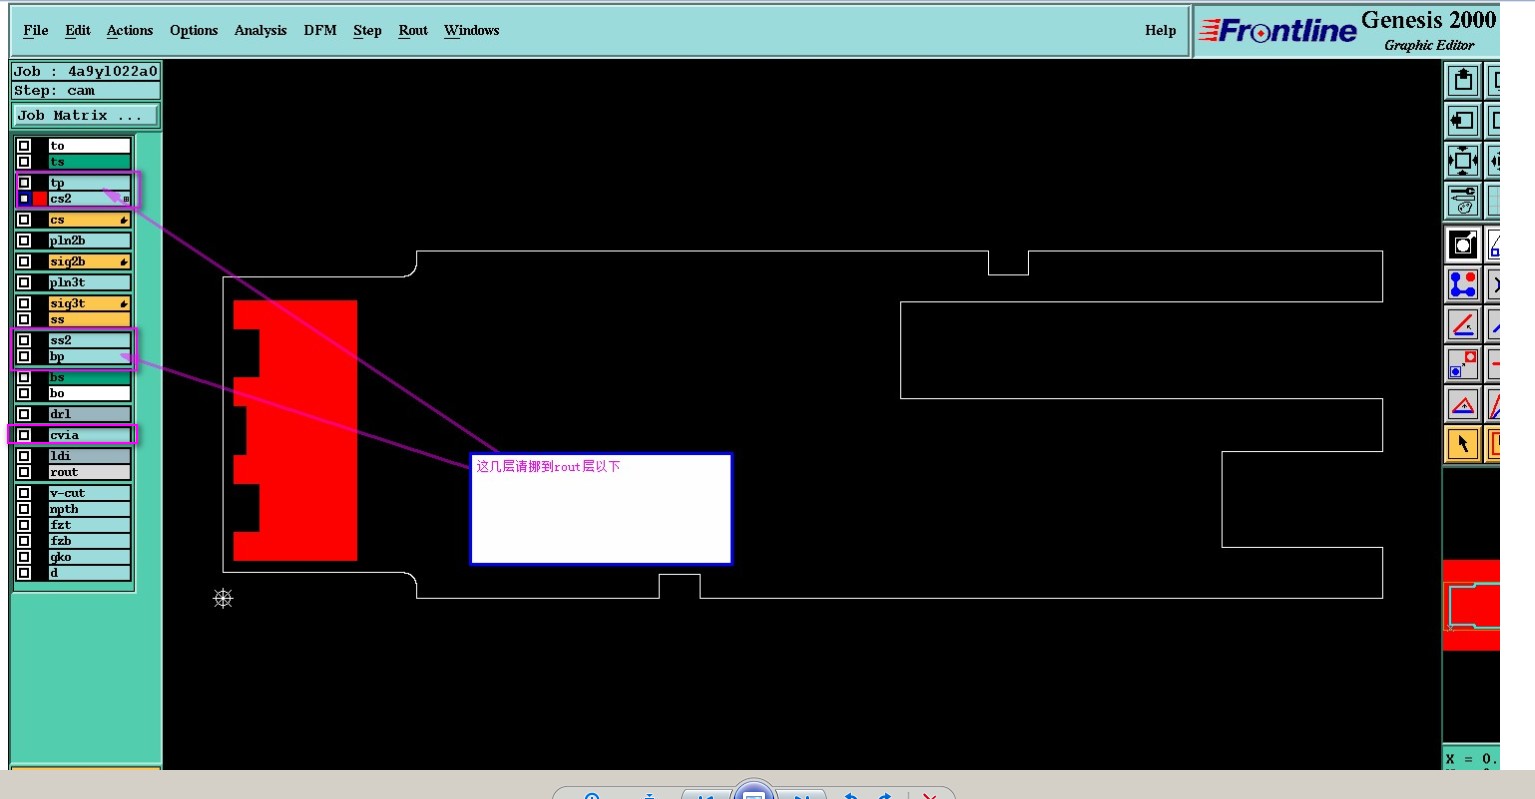1535x799 pixels.
Task: Open the Help menu
Action: pyautogui.click(x=1160, y=31)
